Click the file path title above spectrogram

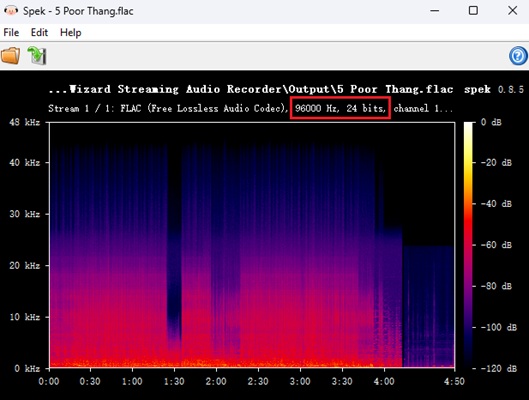(250, 89)
